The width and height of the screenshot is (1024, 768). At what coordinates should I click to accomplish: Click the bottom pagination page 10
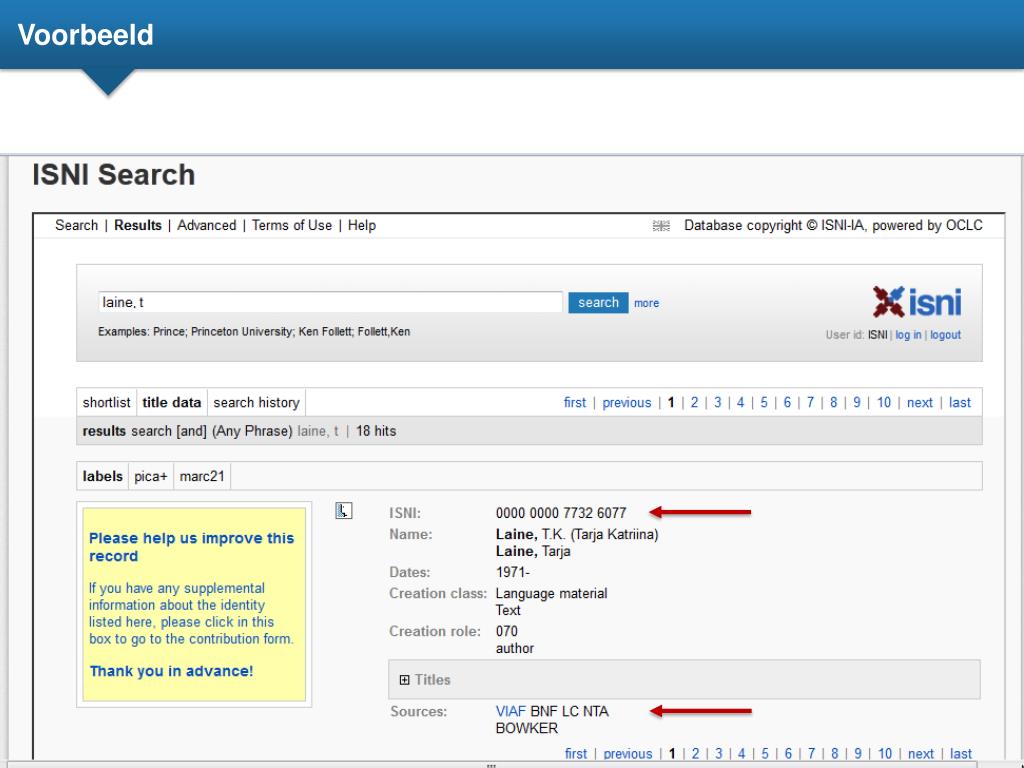pyautogui.click(x=885, y=754)
